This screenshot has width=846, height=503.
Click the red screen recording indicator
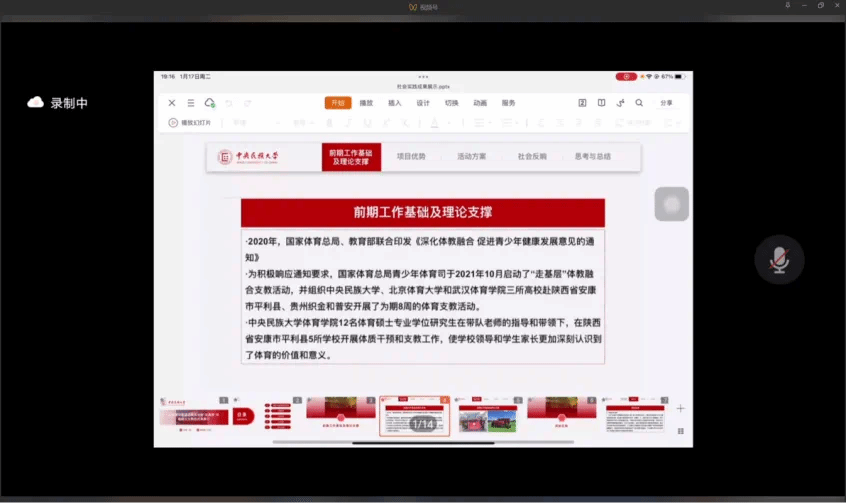pos(626,76)
